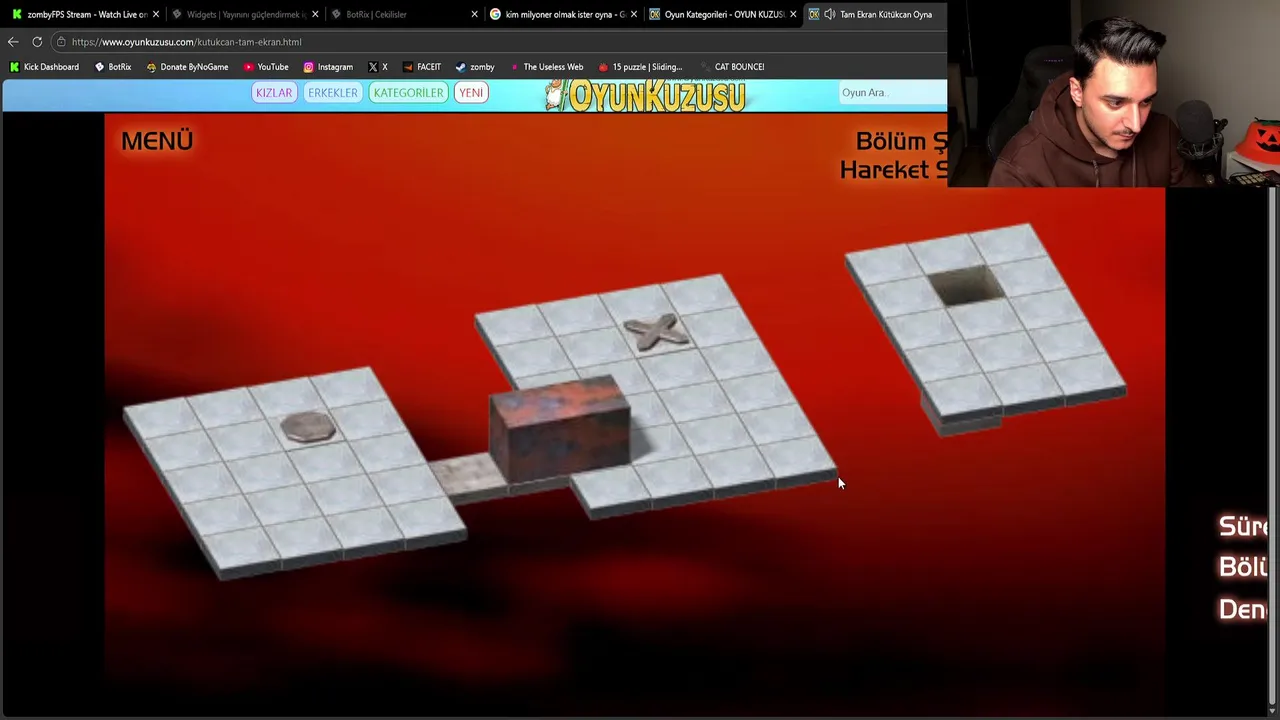
Task: Click the bridge tile beside the block
Action: 467,476
